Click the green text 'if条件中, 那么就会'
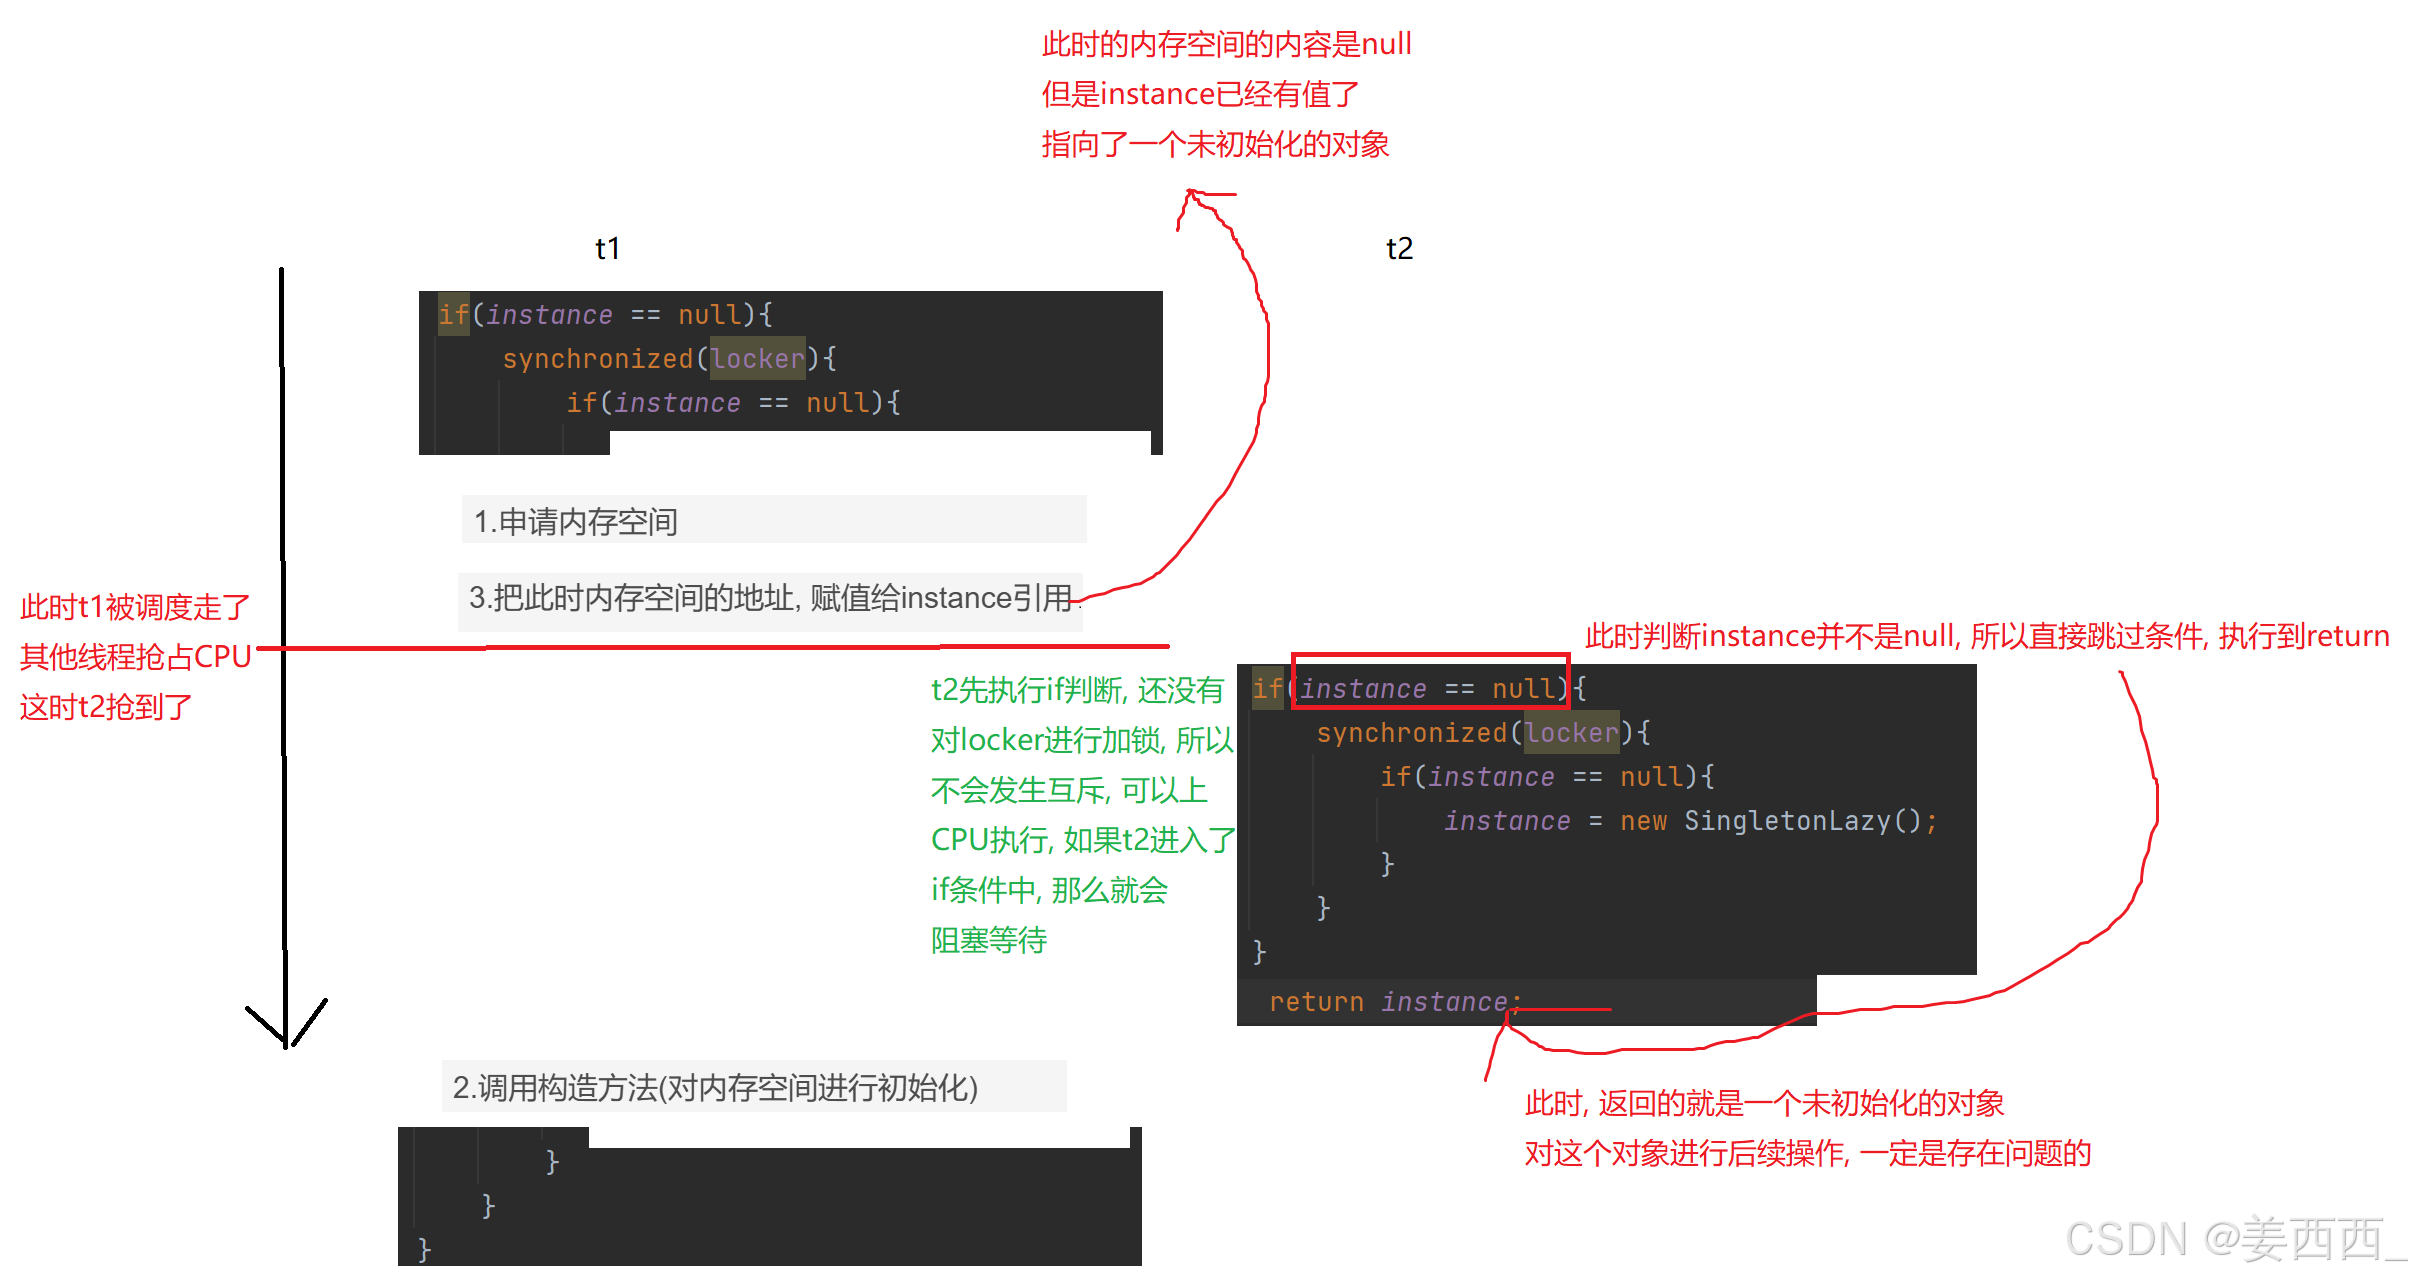The image size is (2412, 1279). [x=1049, y=890]
